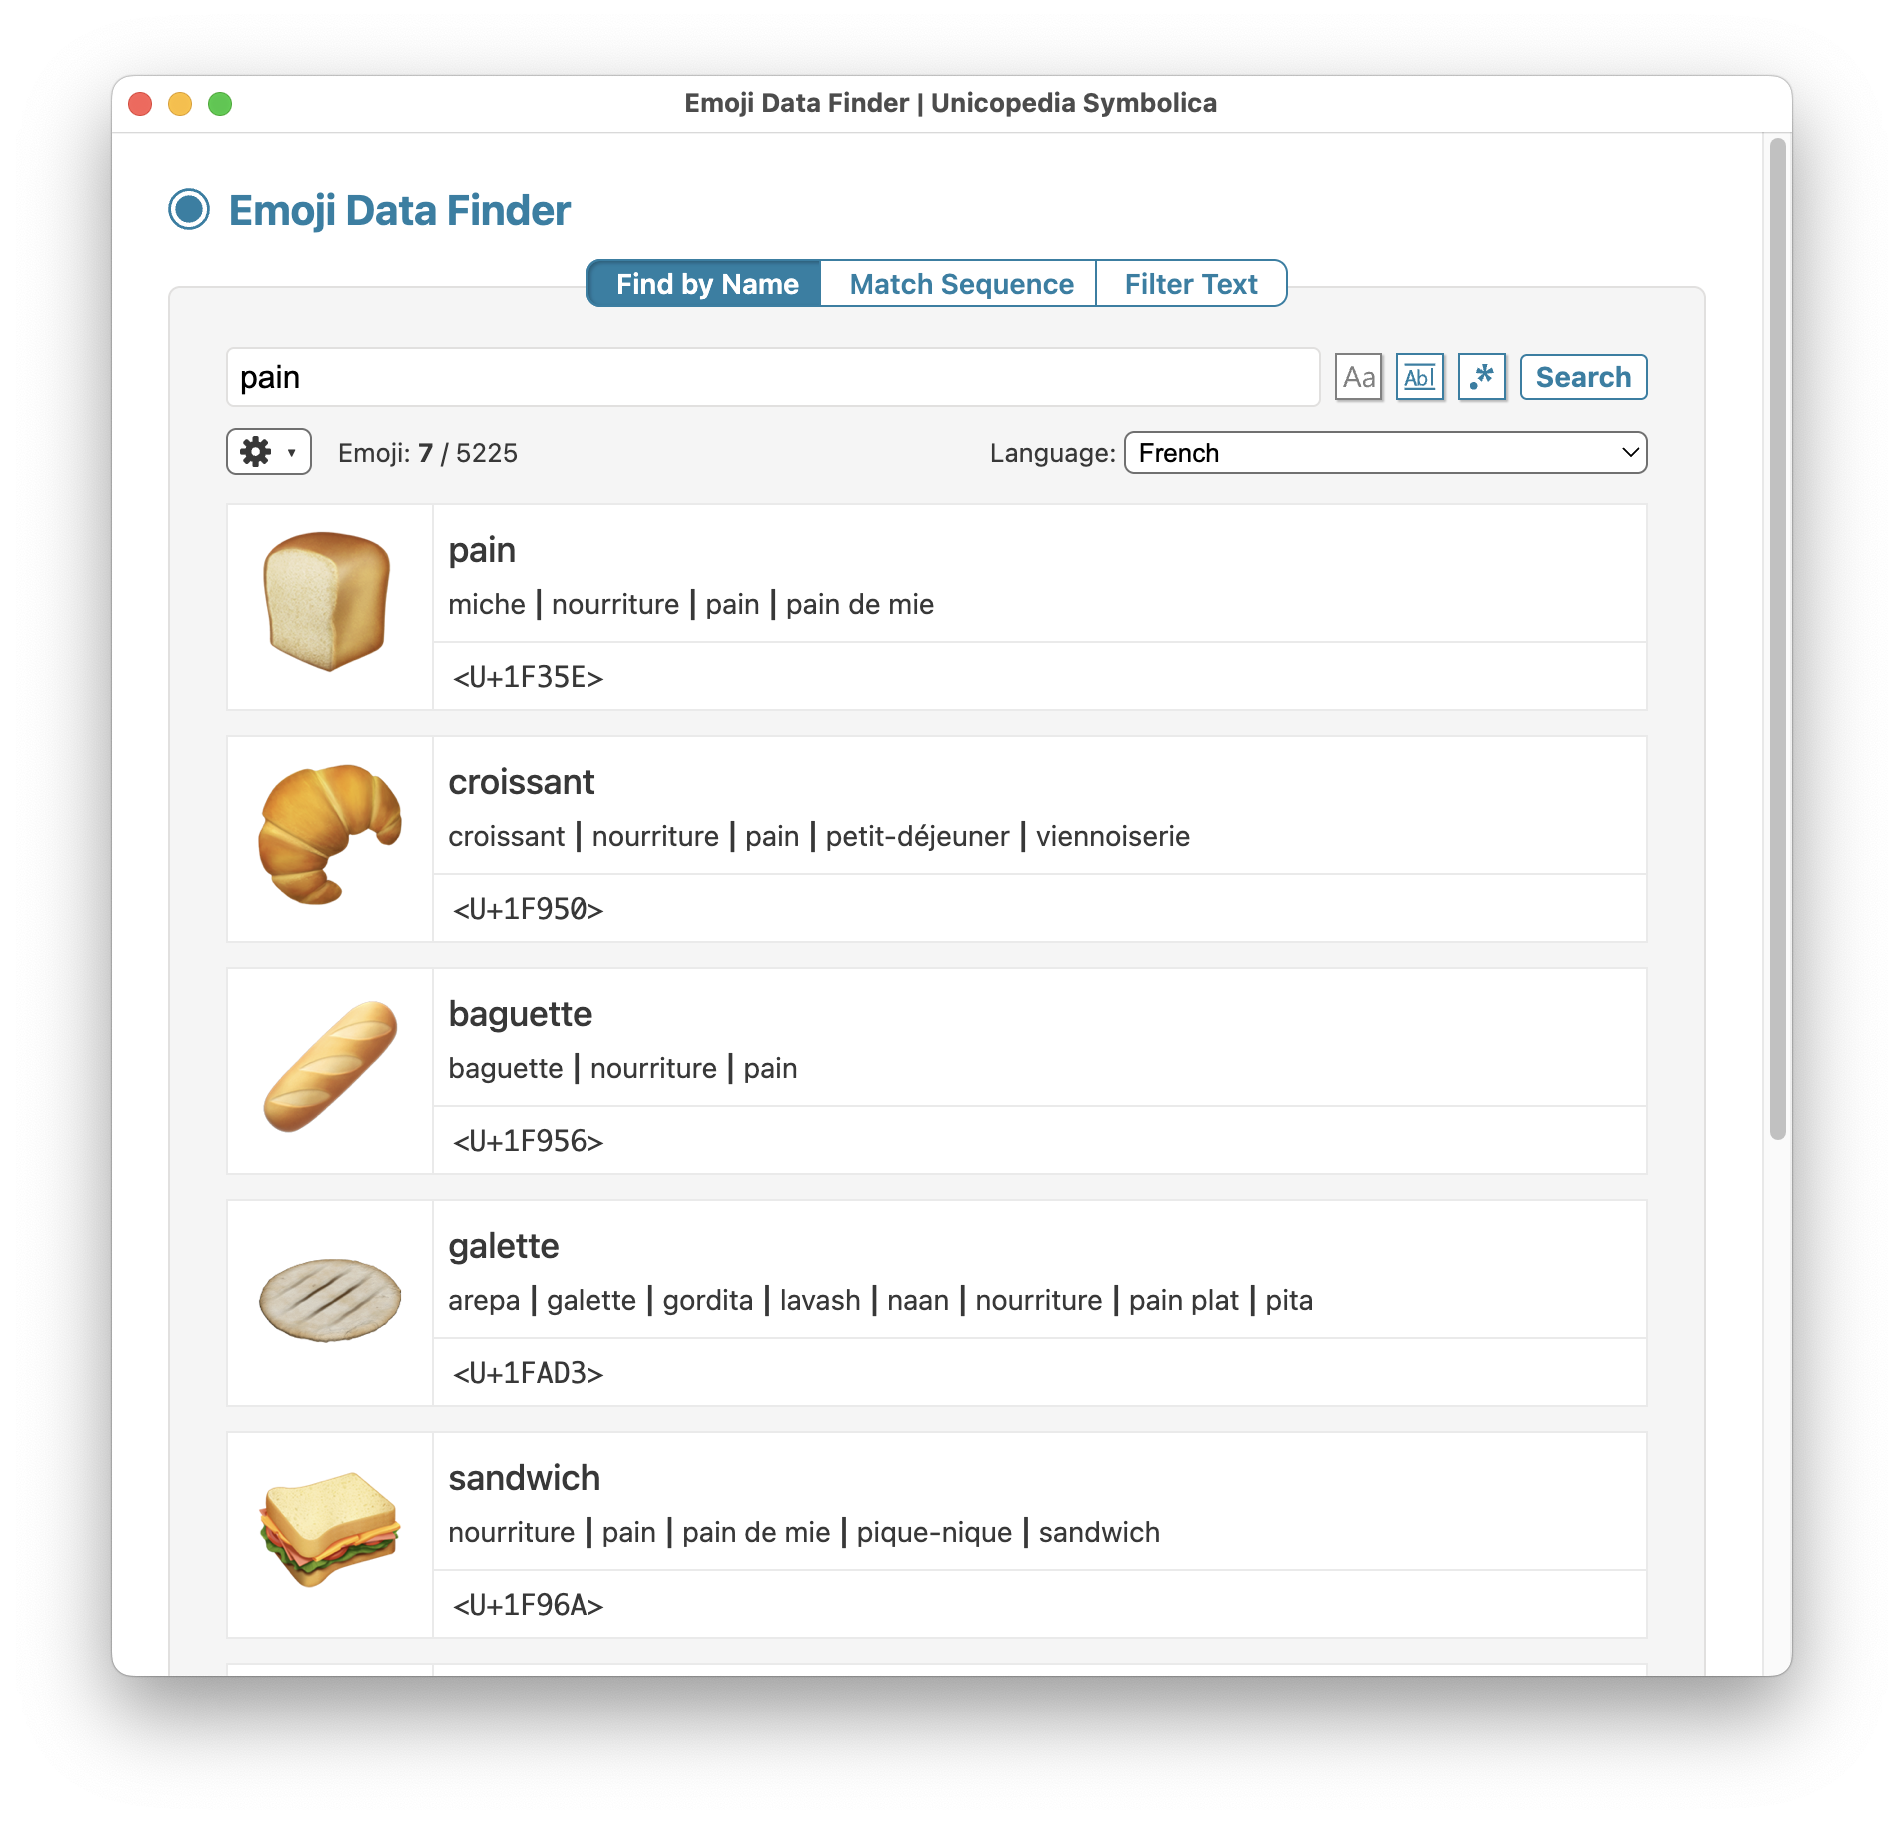Focus the search field containing pain

coord(773,377)
